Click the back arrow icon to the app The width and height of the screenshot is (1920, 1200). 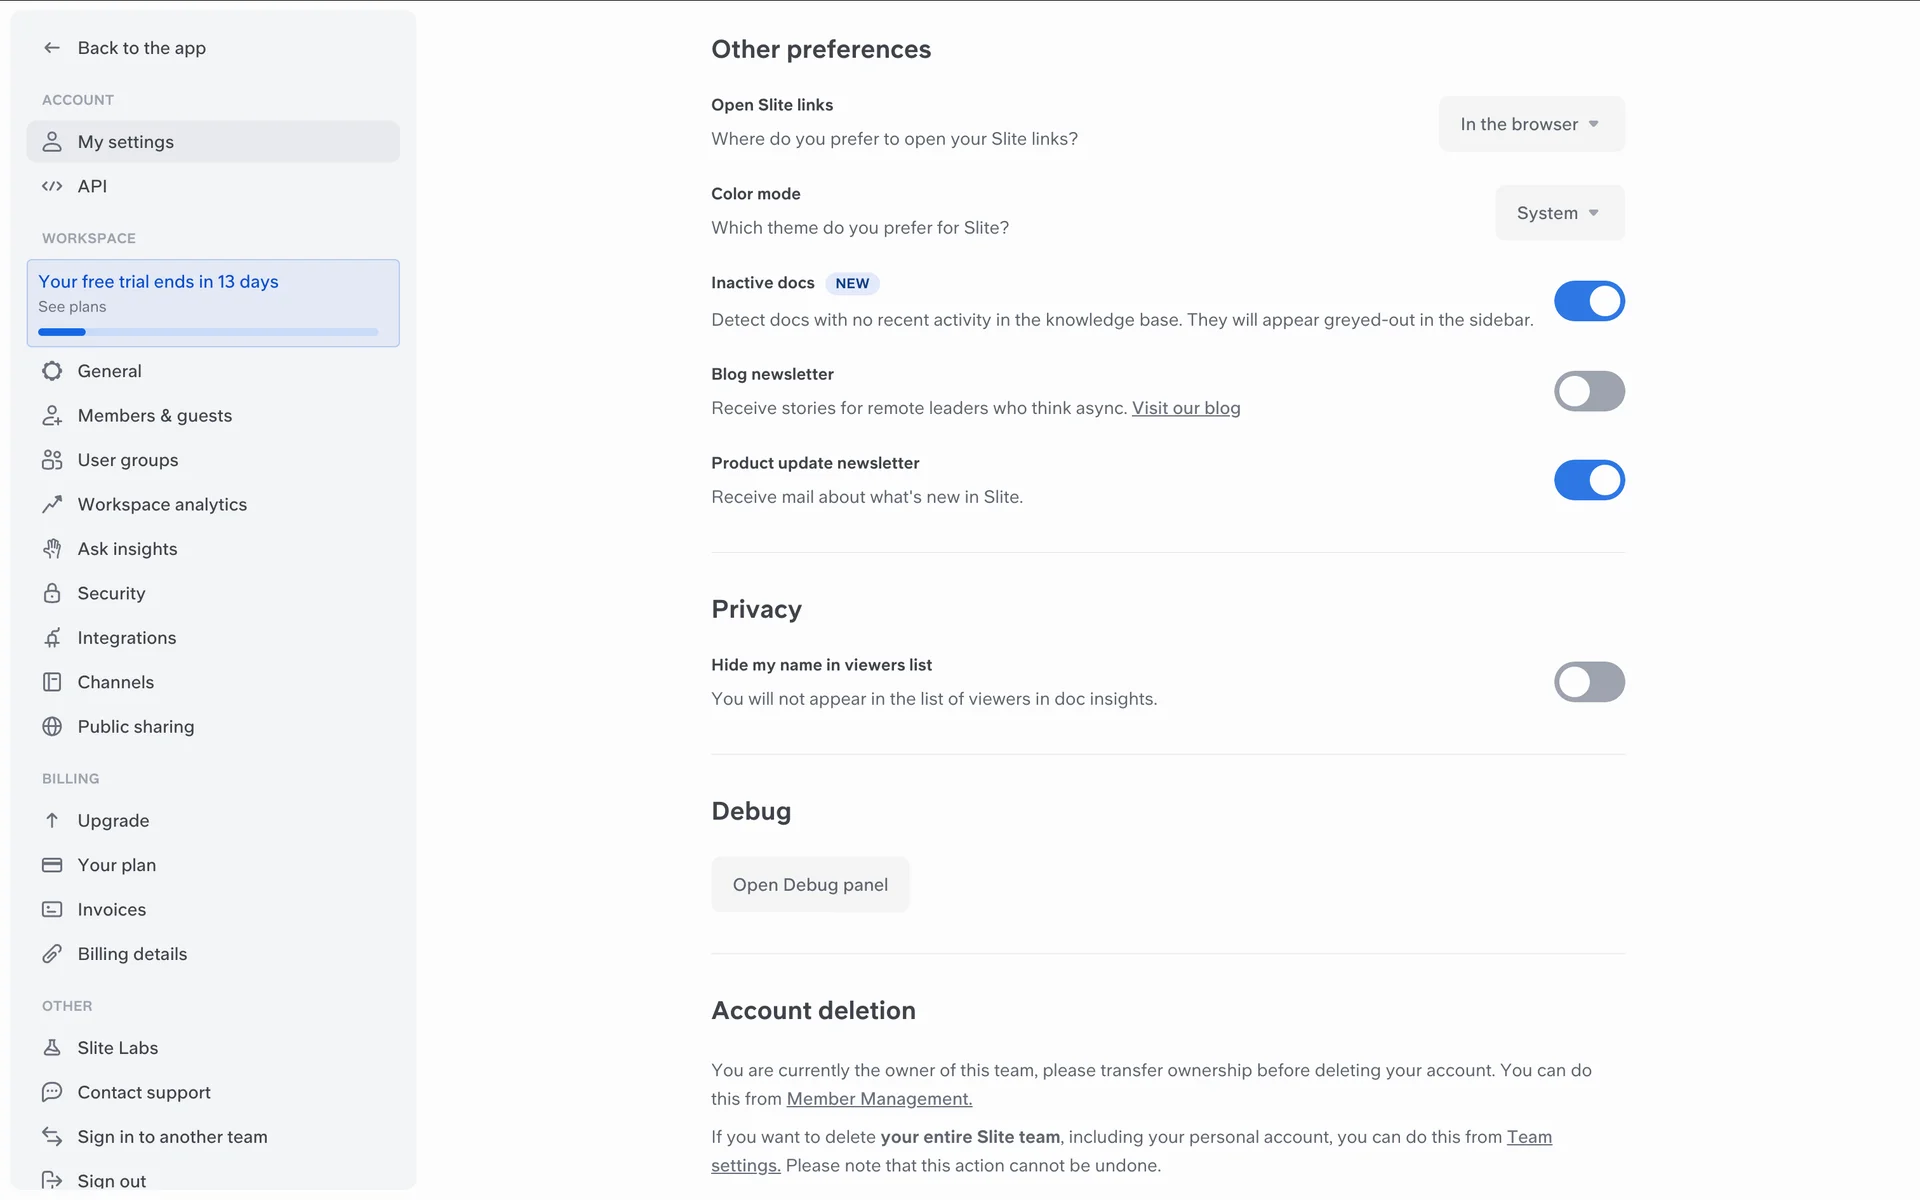(52, 48)
